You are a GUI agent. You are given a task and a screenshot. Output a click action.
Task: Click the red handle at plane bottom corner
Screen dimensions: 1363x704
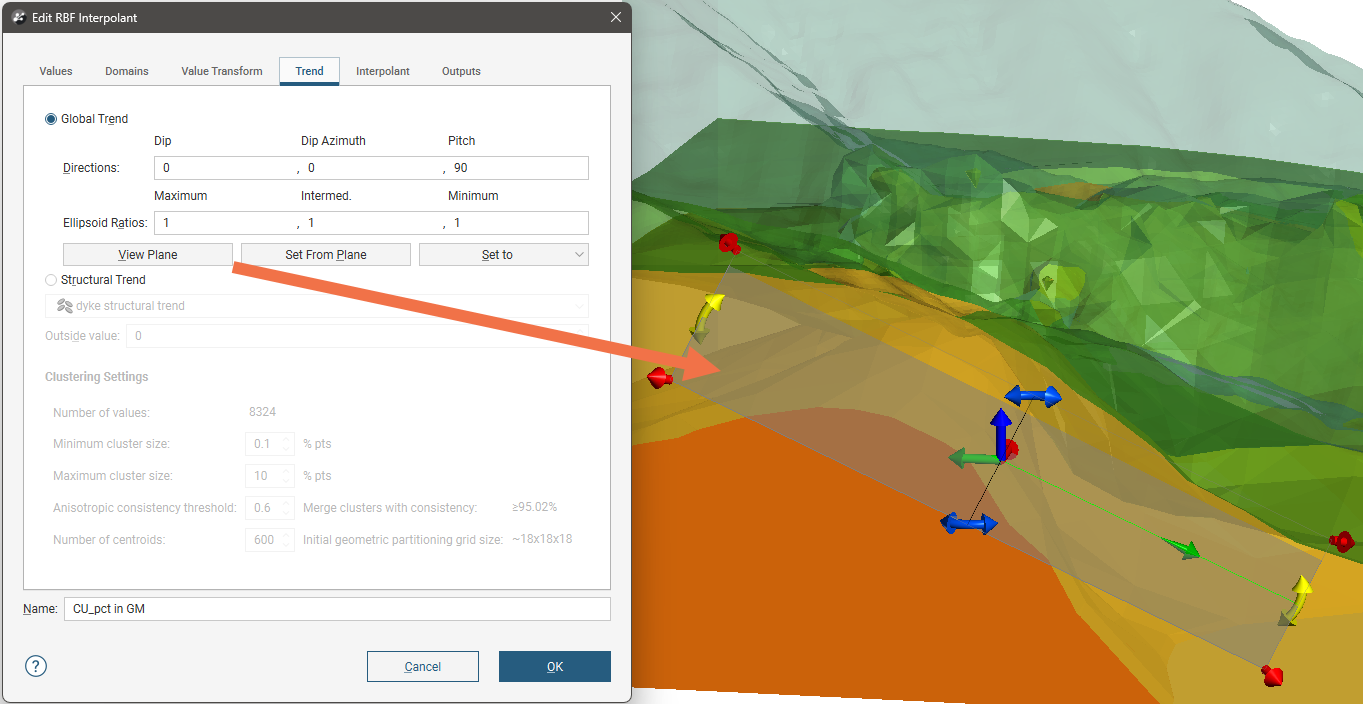(x=1271, y=676)
